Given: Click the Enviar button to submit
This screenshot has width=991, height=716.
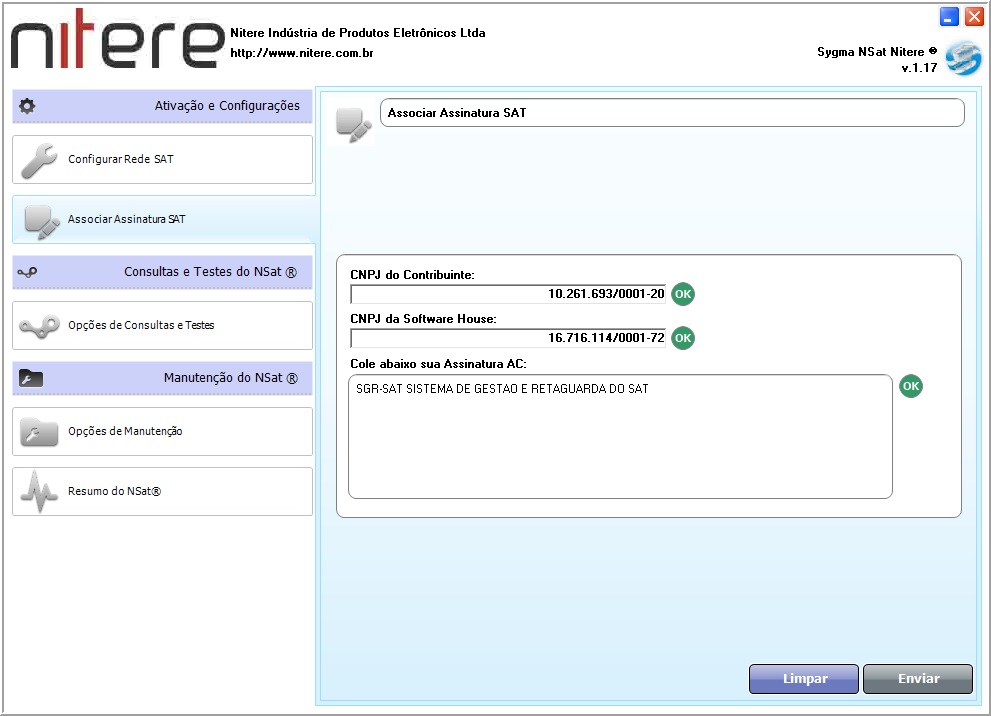Looking at the screenshot, I should [x=918, y=679].
